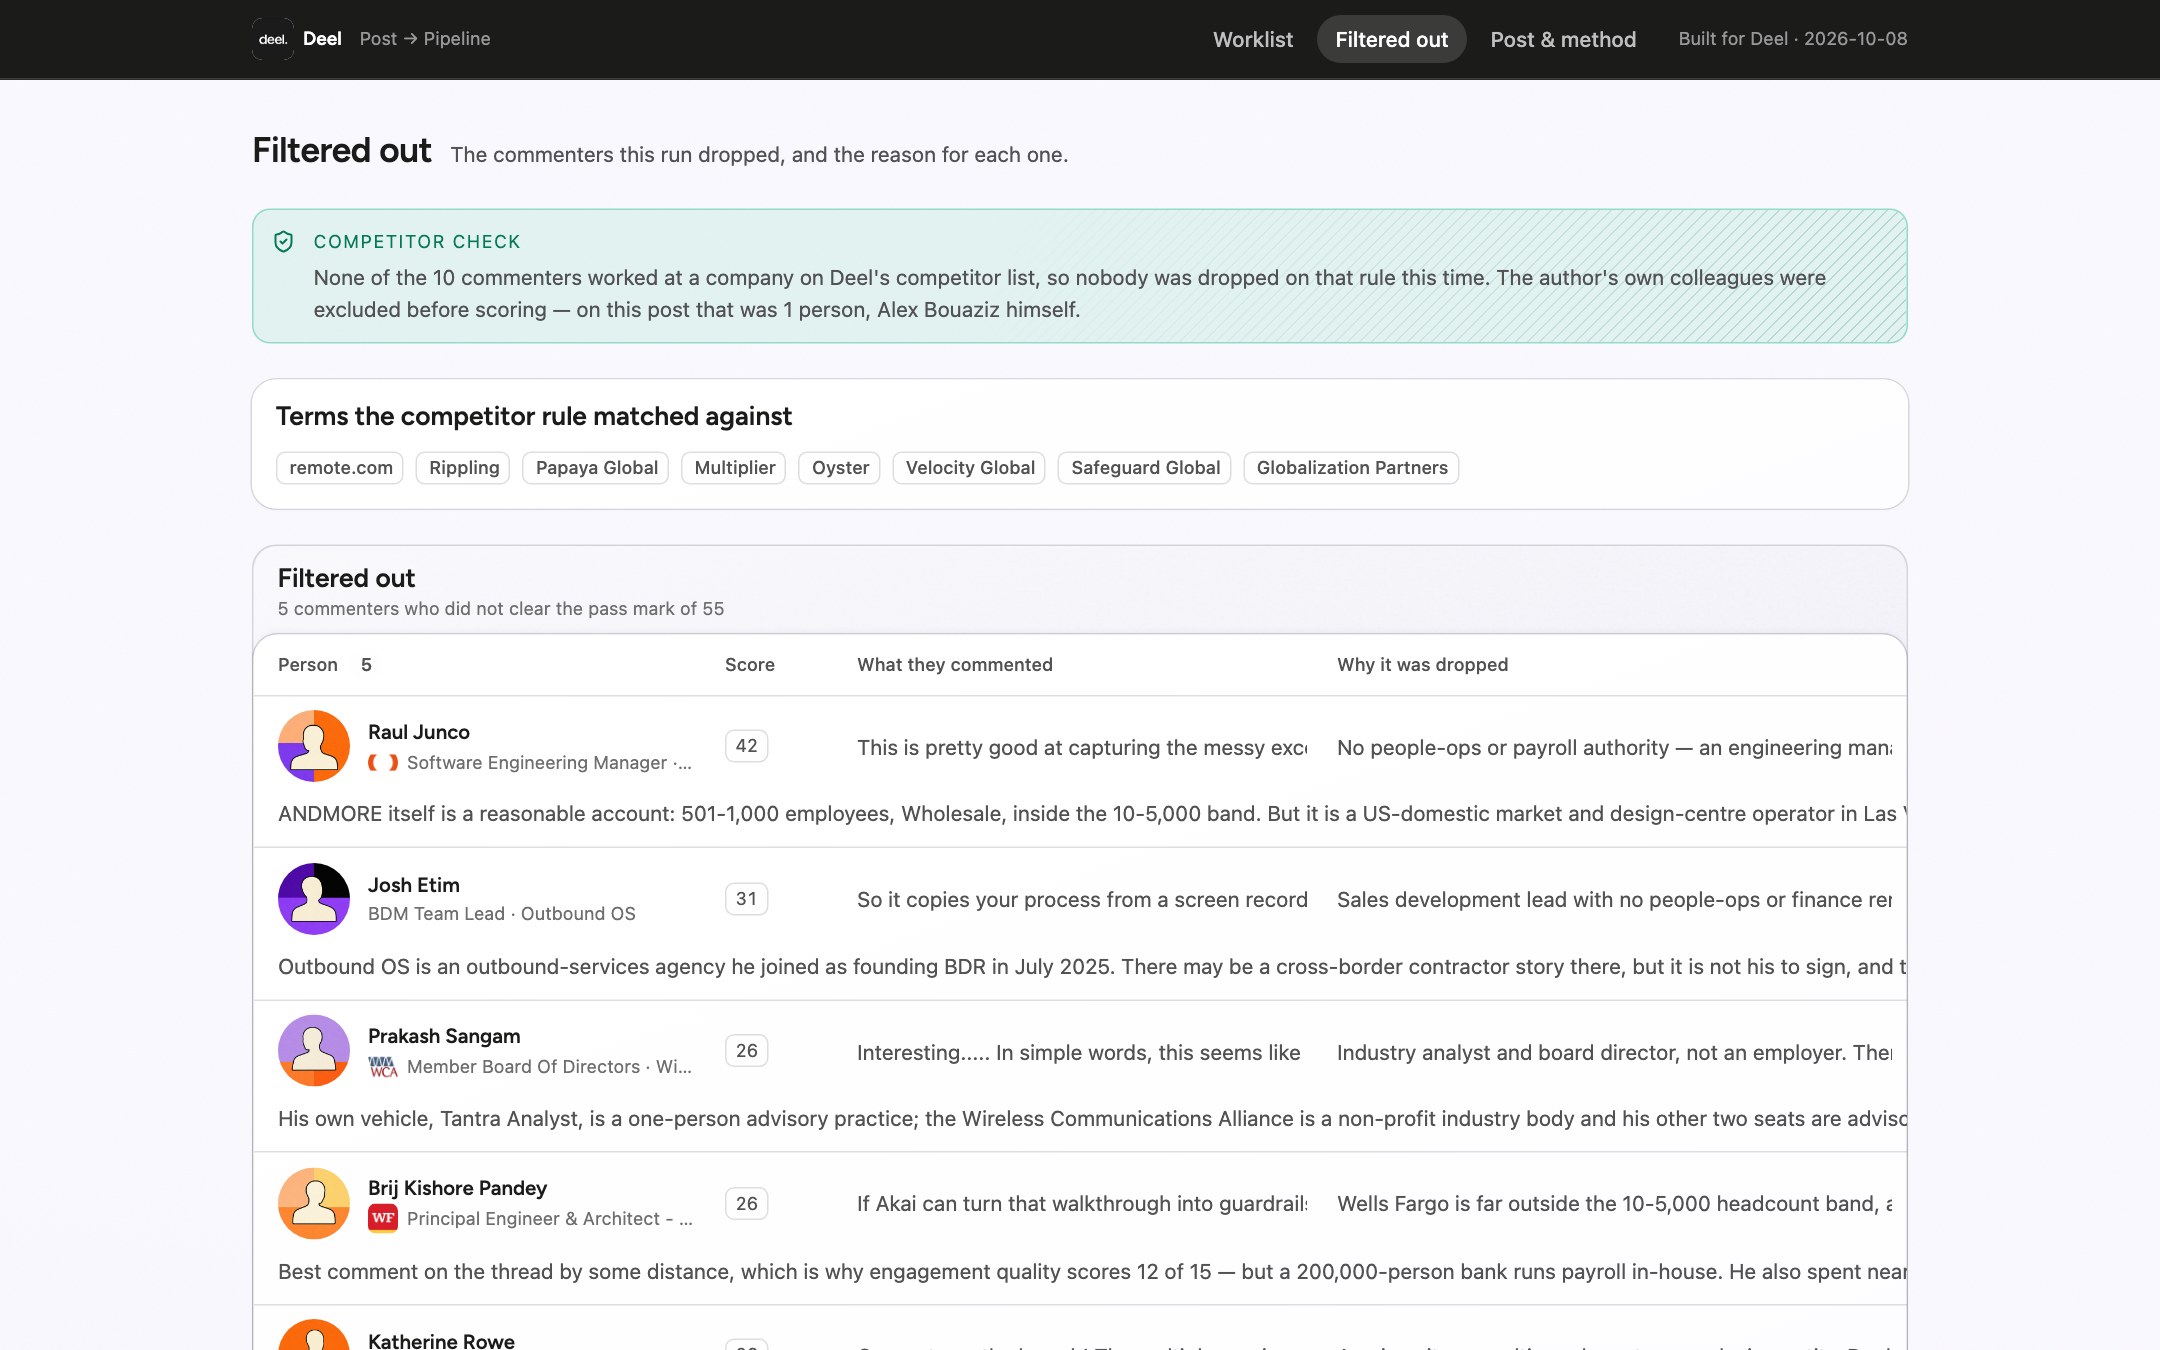Click the remote.com term chip

(x=340, y=468)
